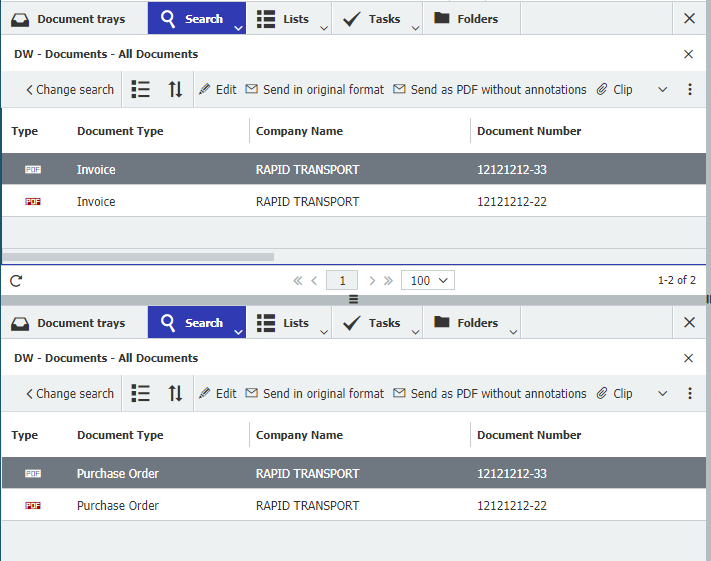
Task: Click the page number field showing 1
Action: [342, 281]
